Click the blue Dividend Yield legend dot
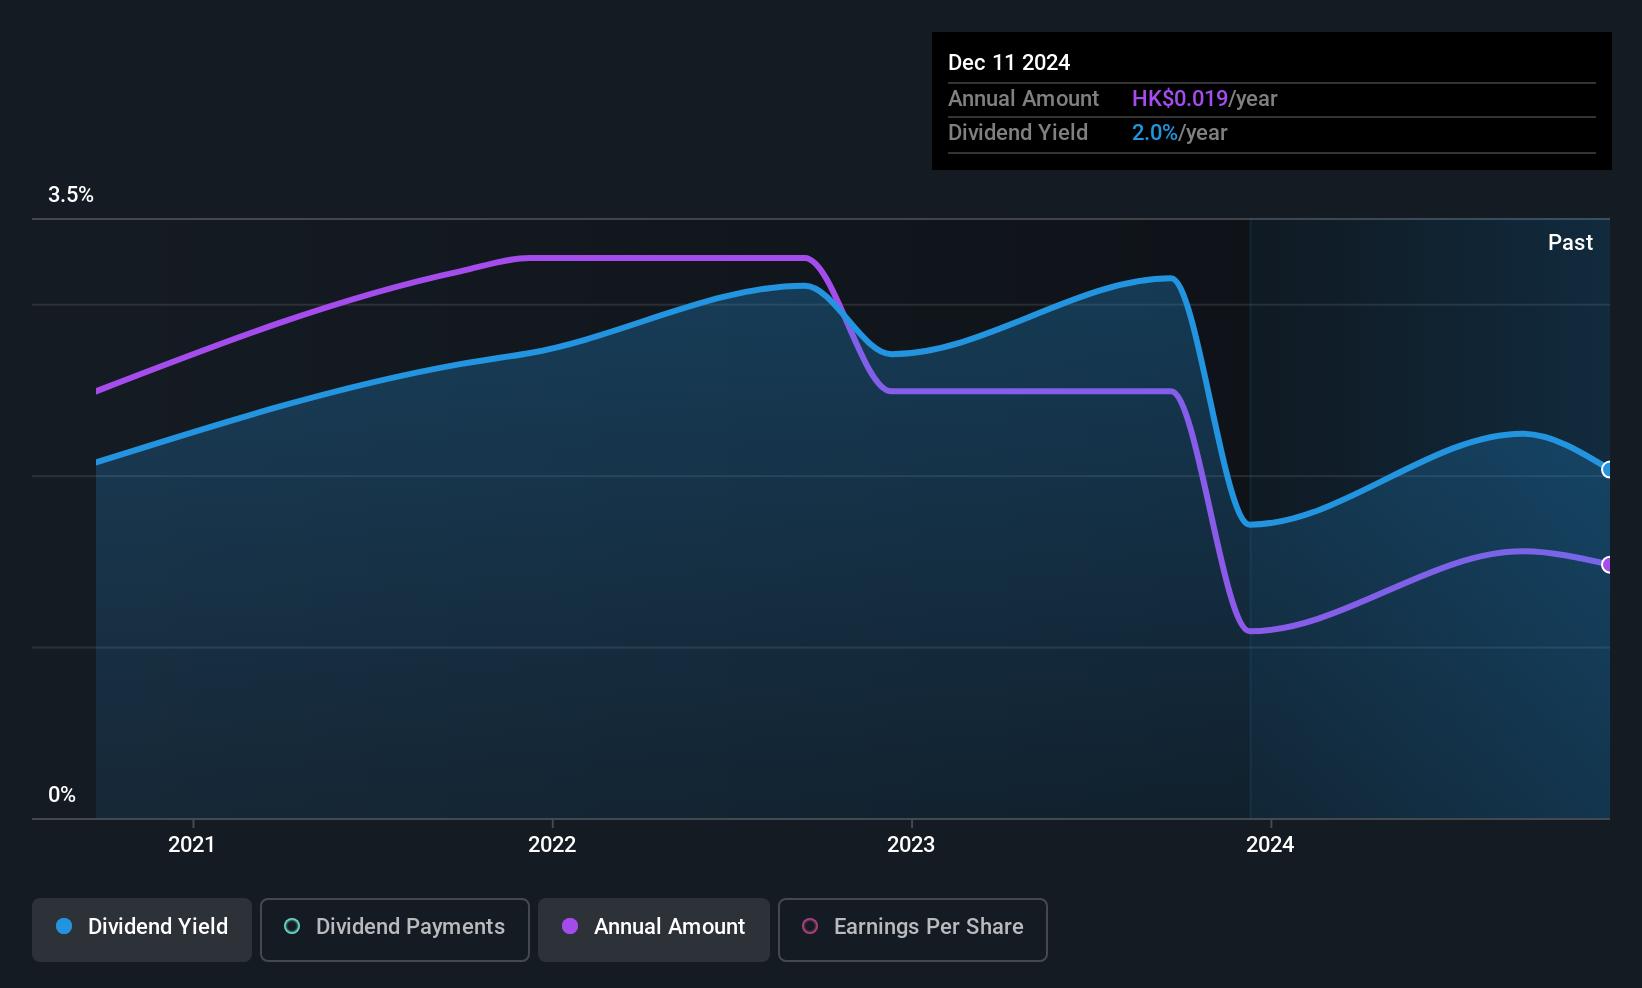The height and width of the screenshot is (988, 1642). click(x=64, y=926)
